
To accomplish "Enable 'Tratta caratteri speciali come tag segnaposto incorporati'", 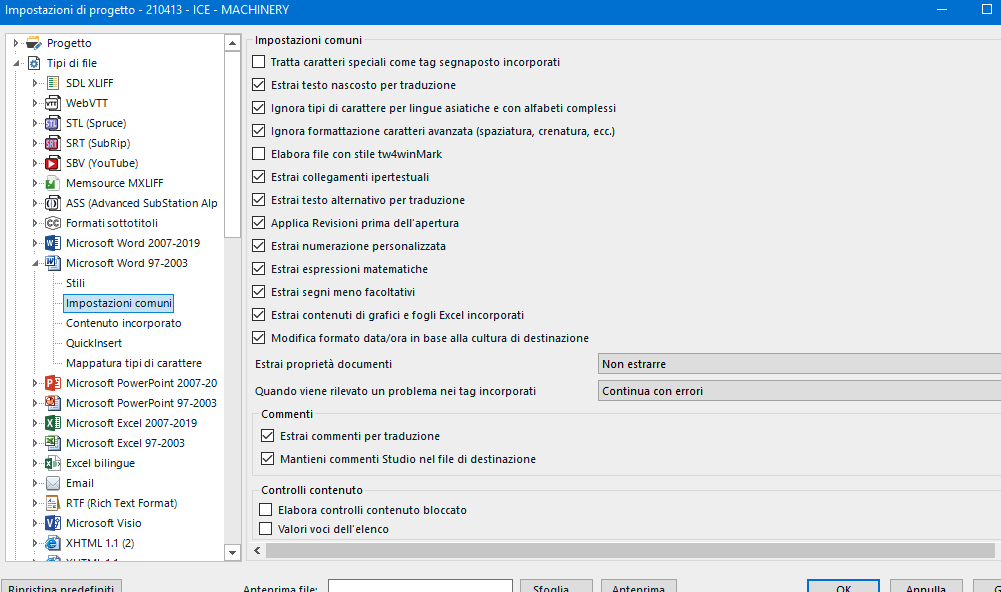I will (x=258, y=61).
